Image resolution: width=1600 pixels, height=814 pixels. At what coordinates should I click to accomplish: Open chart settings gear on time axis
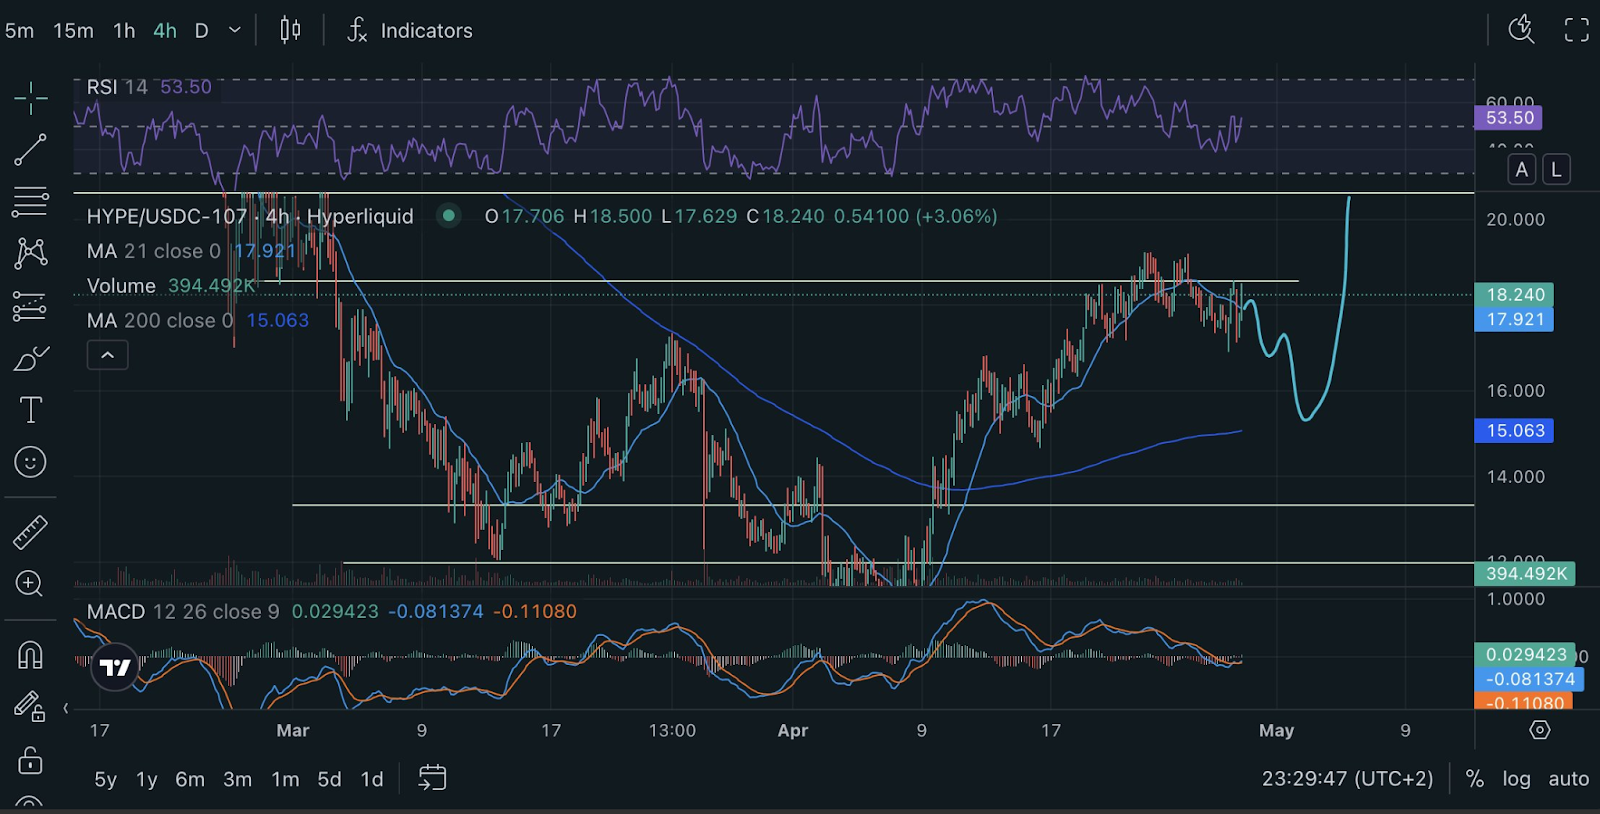[1540, 730]
